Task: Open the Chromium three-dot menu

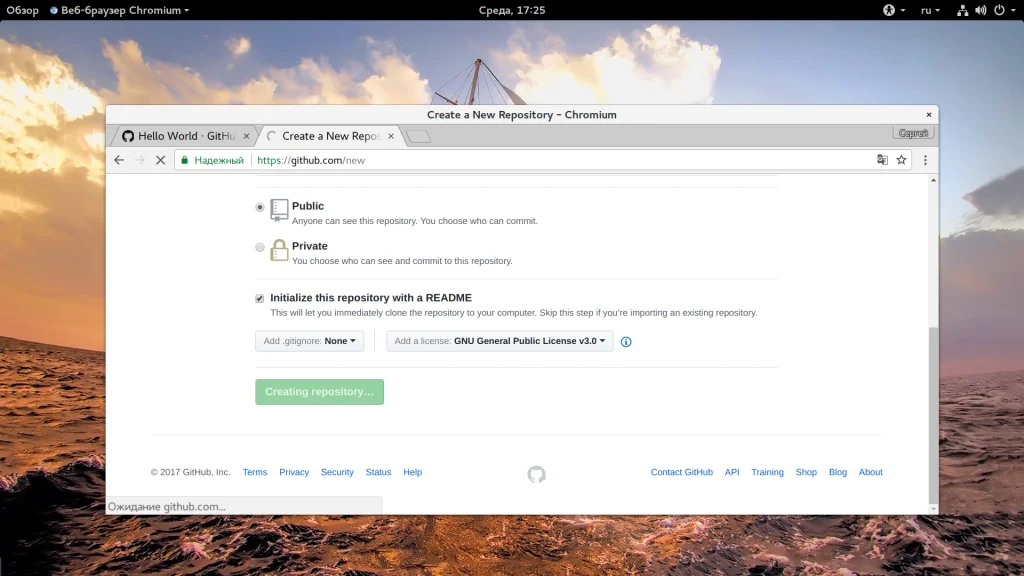Action: pyautogui.click(x=925, y=160)
